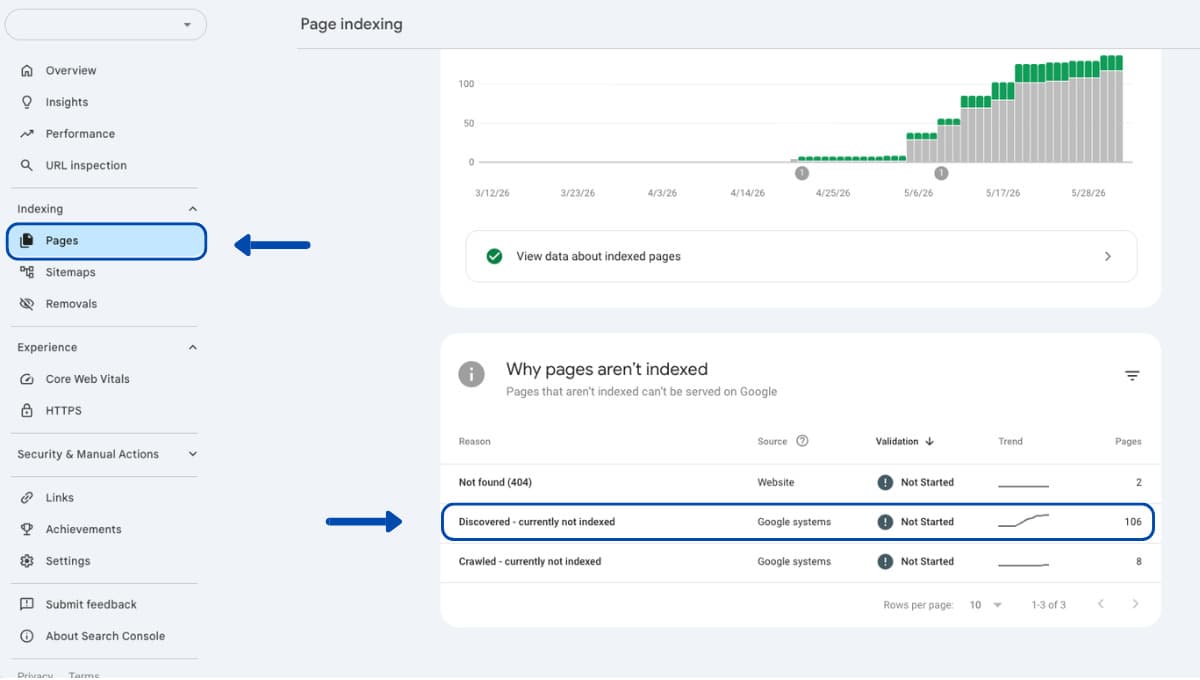Go to the next table page
Screen dimensions: 1200x680
pos(1135,604)
